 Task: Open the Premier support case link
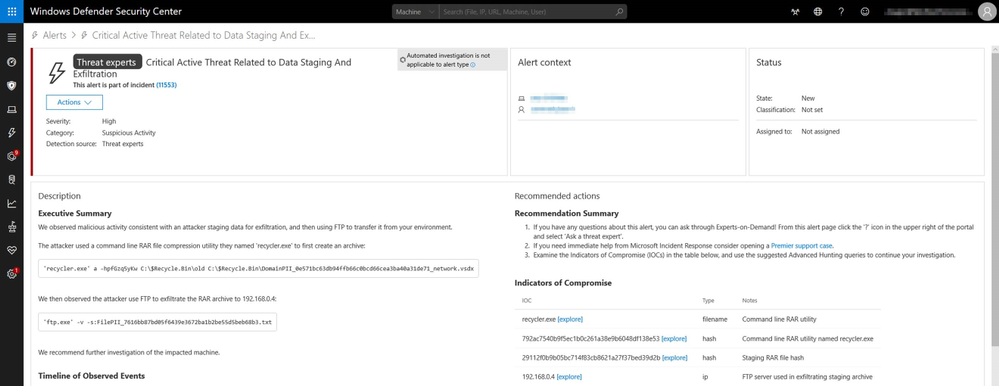click(x=801, y=245)
